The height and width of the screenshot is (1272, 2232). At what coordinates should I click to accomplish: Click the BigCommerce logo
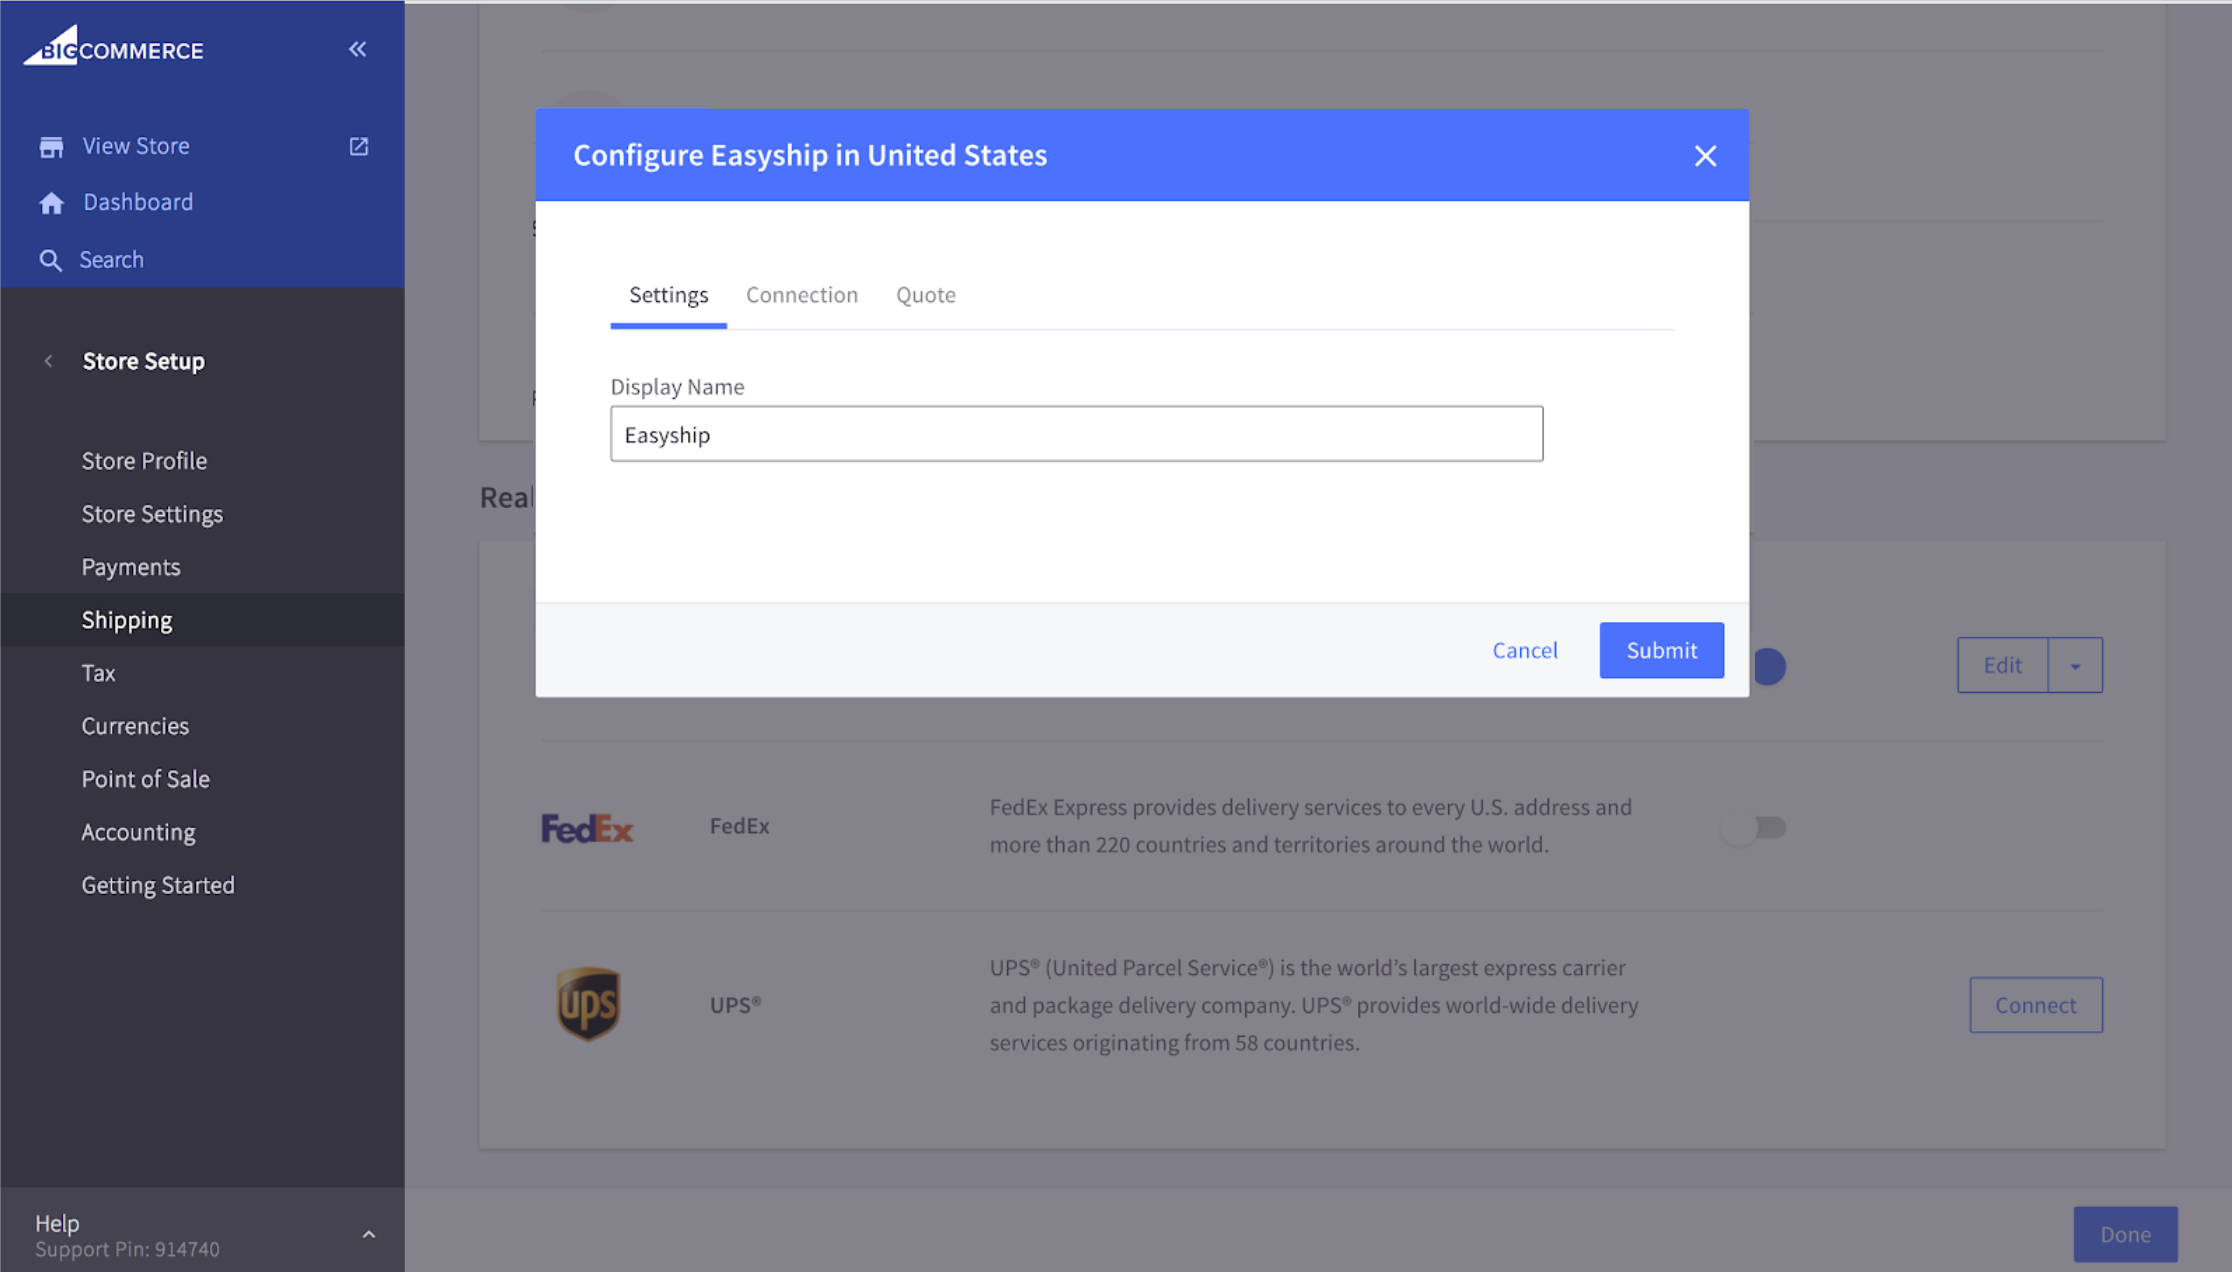point(113,46)
